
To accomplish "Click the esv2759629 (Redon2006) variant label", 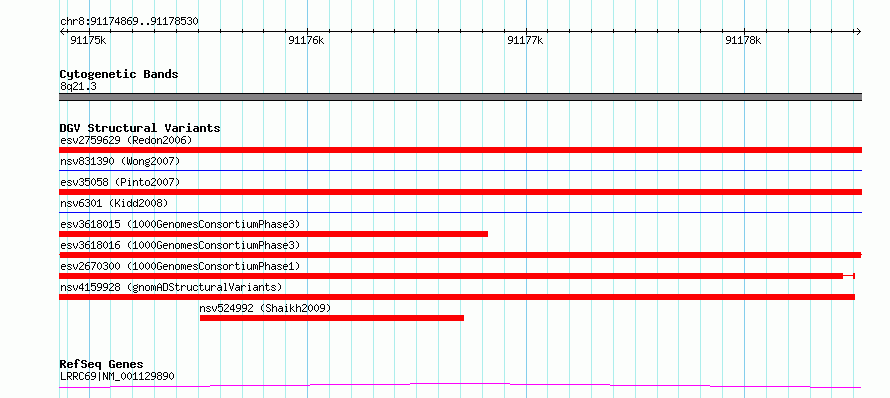I will coord(126,140).
